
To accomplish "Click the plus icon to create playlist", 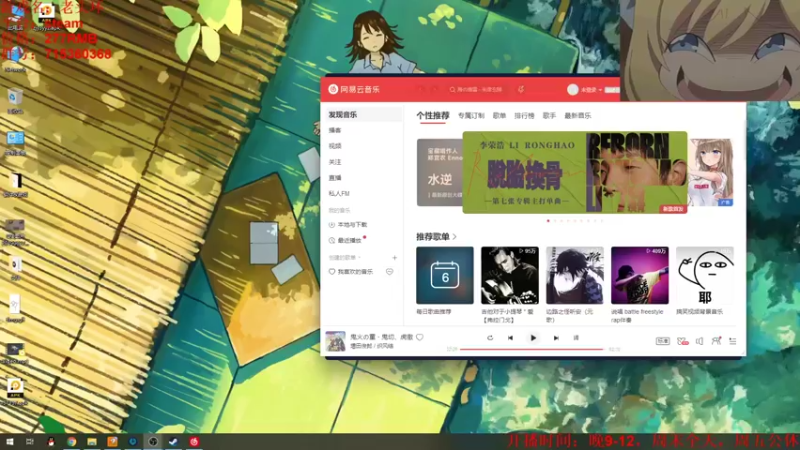I will point(394,258).
